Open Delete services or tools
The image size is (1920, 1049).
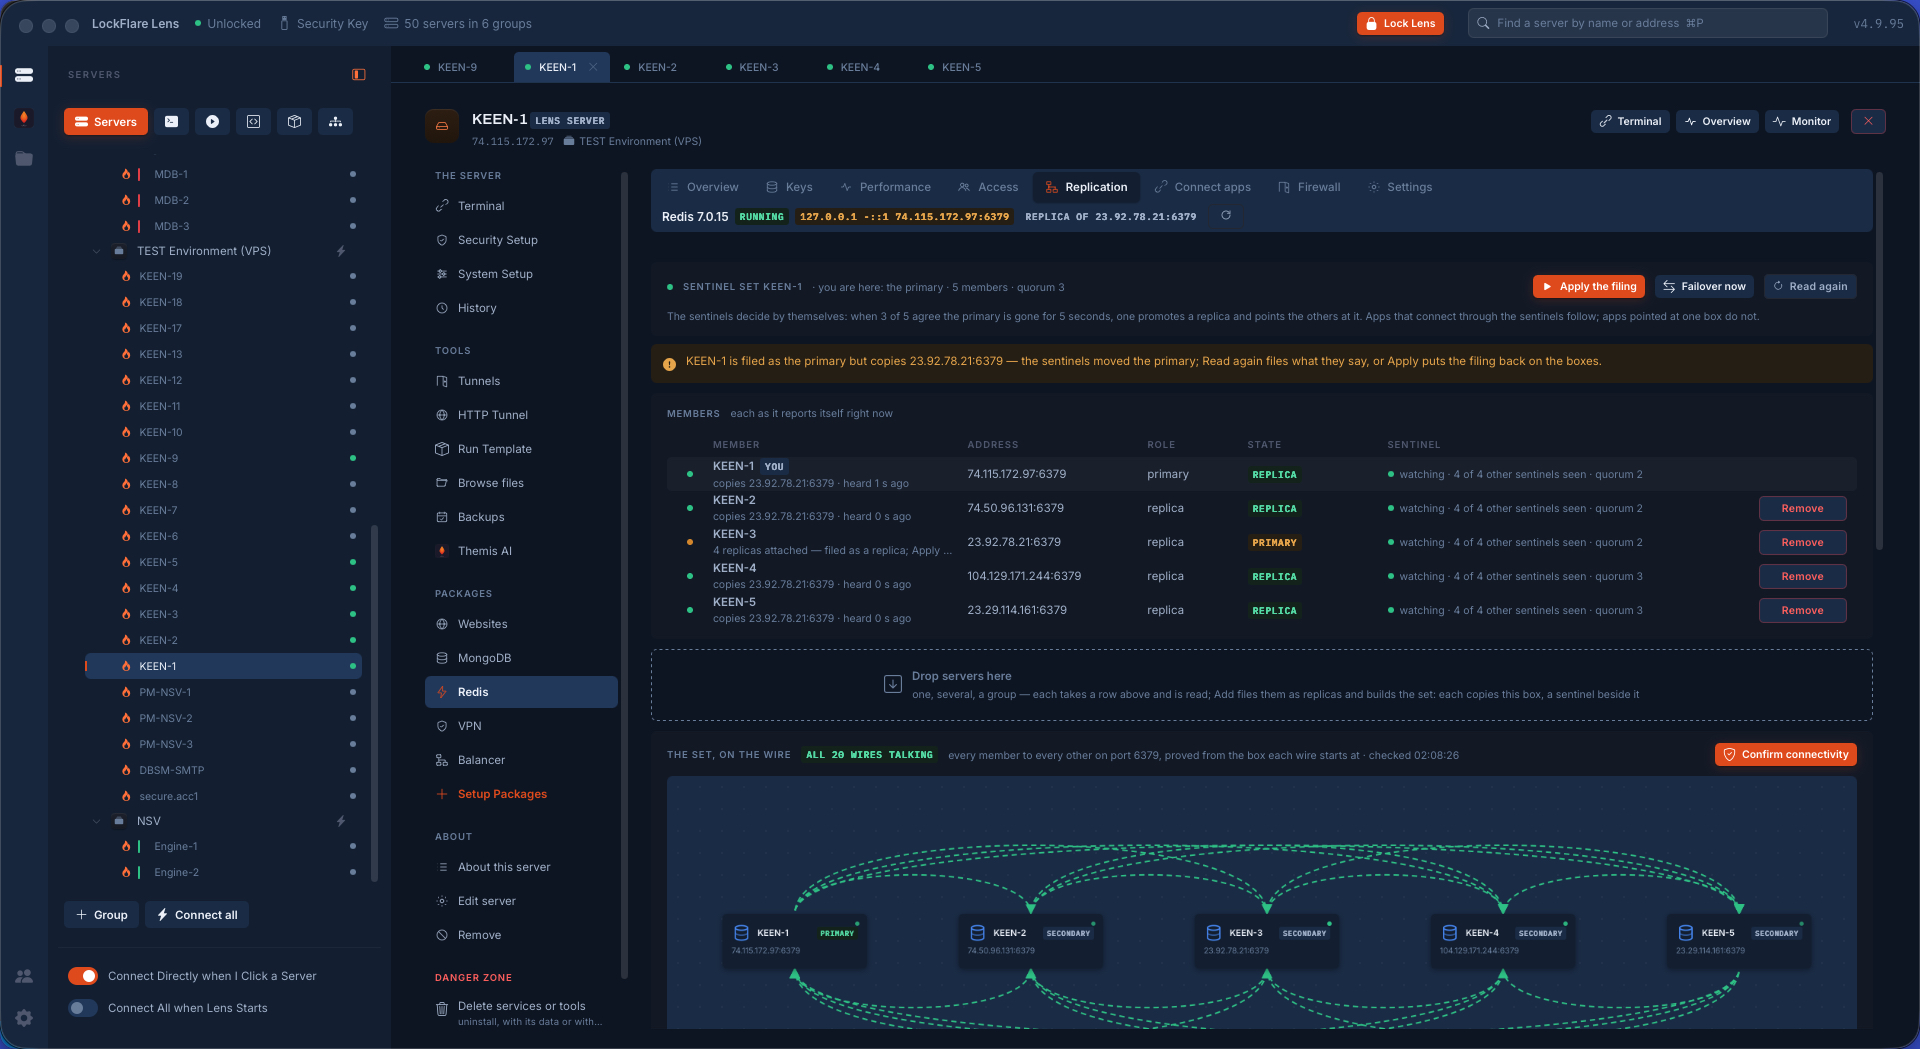click(x=521, y=1013)
